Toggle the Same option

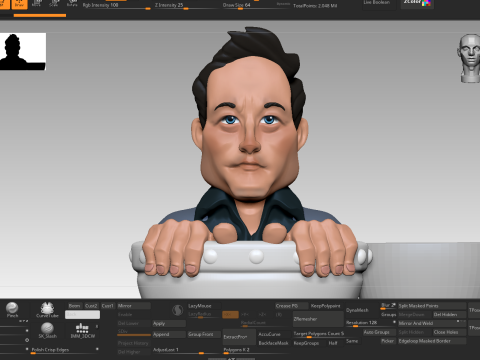point(352,341)
